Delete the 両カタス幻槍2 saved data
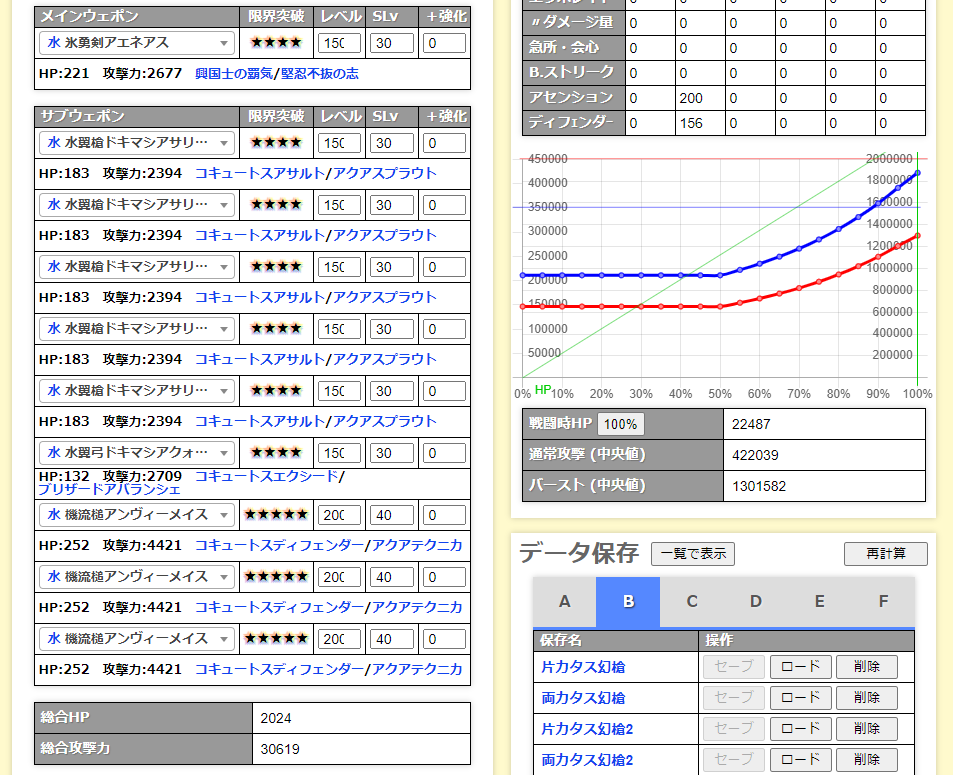 coord(867,760)
